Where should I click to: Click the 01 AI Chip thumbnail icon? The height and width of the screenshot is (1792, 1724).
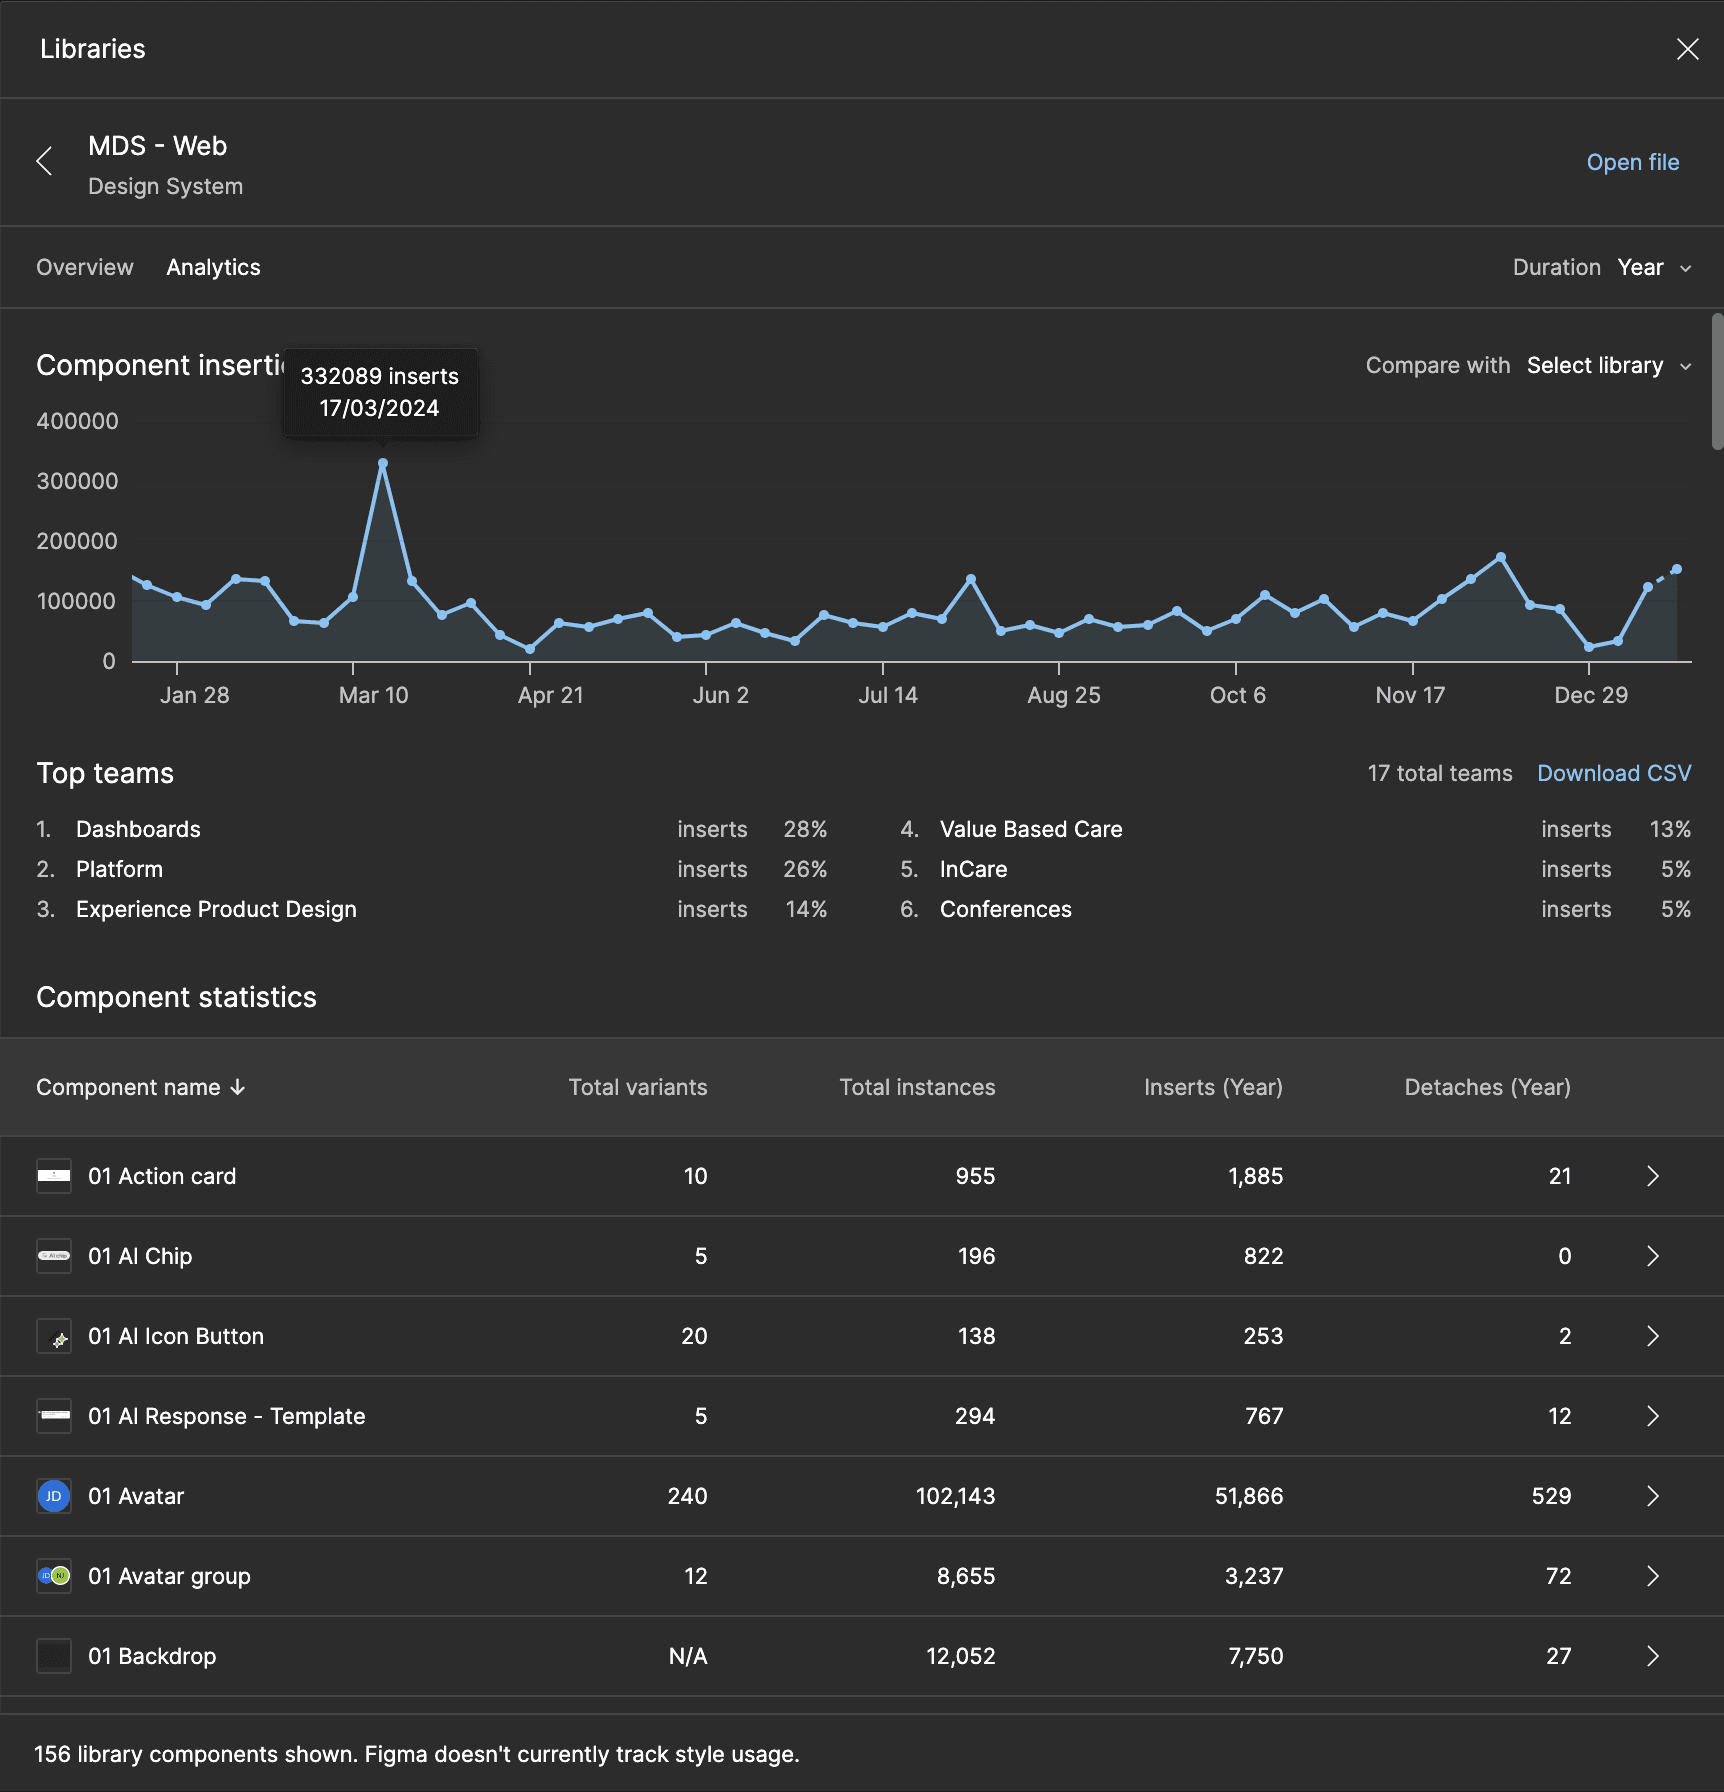54,1256
